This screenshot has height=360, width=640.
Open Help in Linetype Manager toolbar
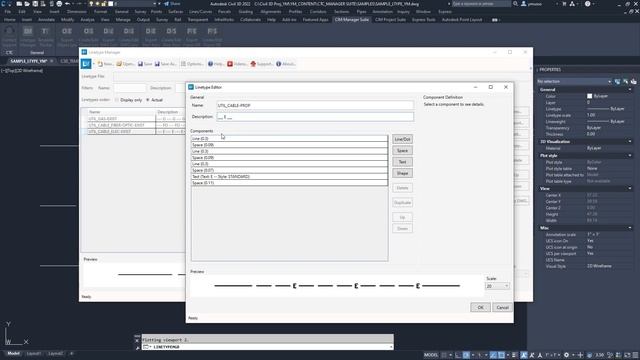point(216,64)
